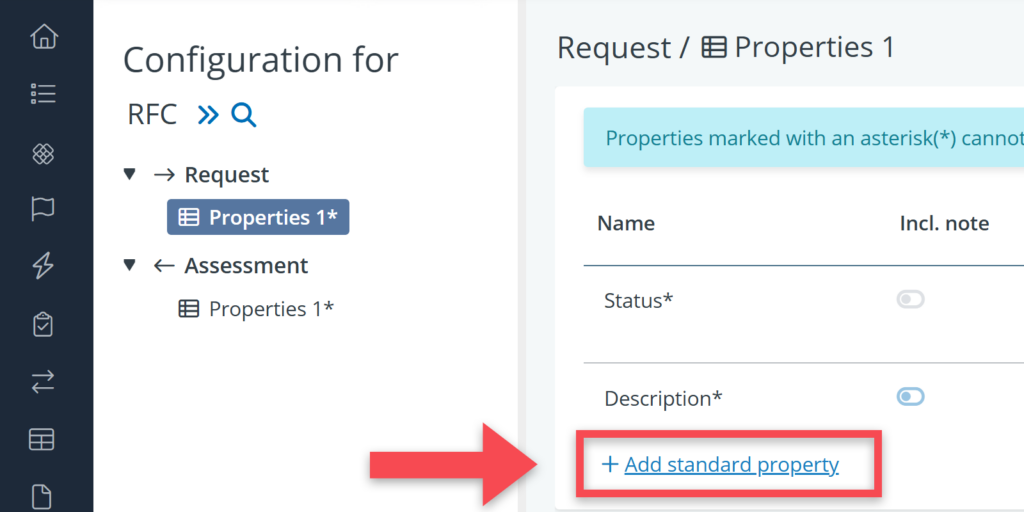Click the document icon in sidebar

pos(44,495)
